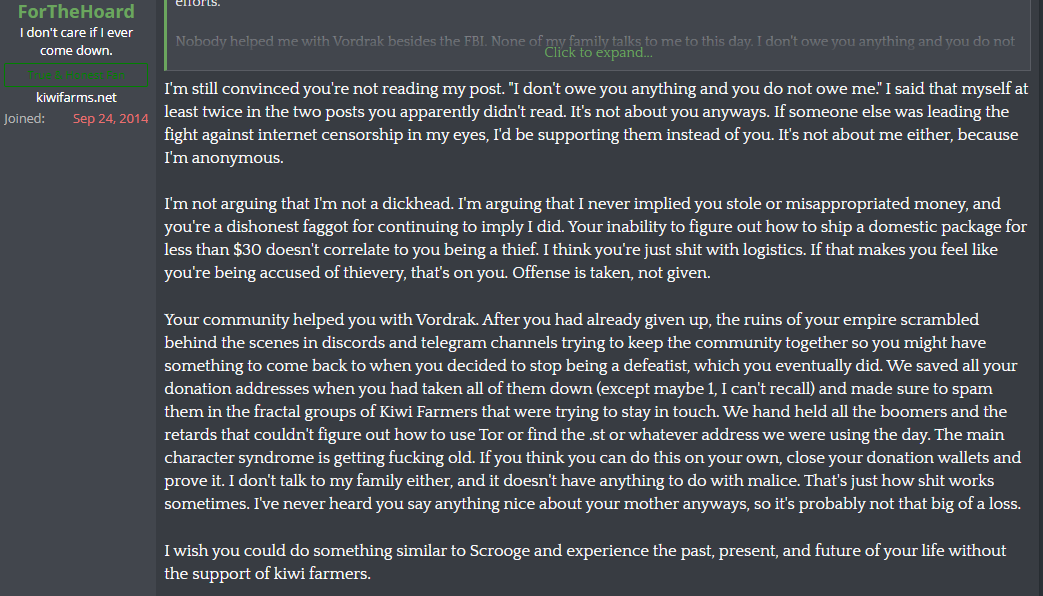Expand the quote via "Click to expand..."
This screenshot has height=596, width=1043.
(598, 53)
